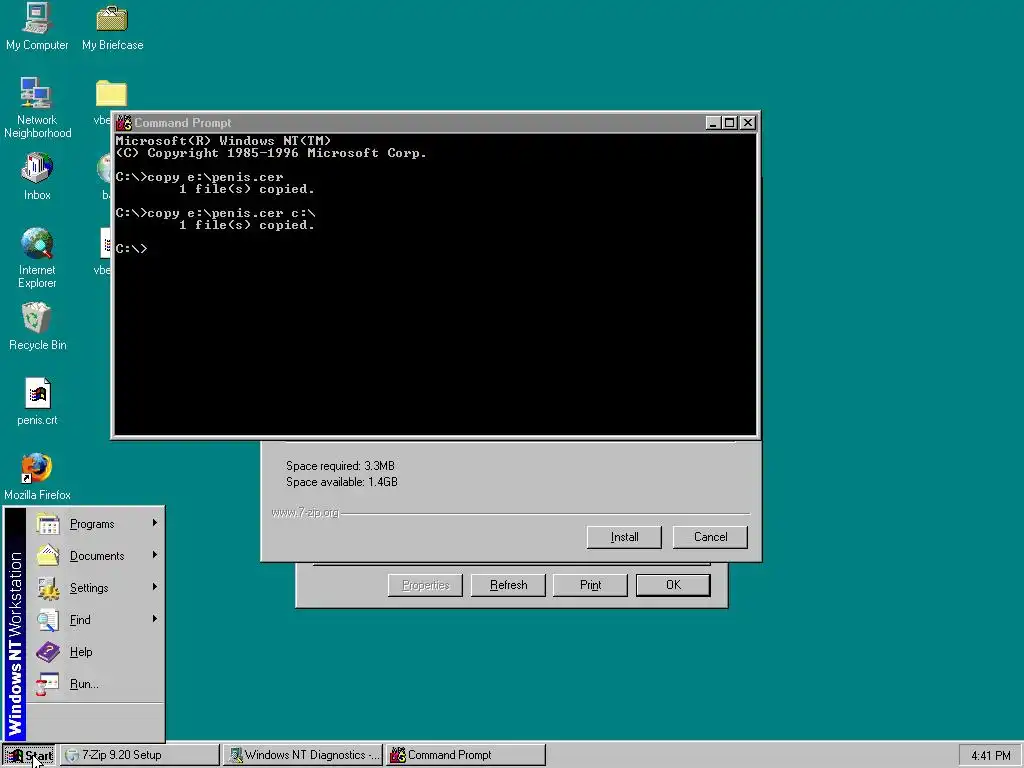Click the Documents icon in Start menu
Screen dimensions: 1024x768
[x=48, y=556]
